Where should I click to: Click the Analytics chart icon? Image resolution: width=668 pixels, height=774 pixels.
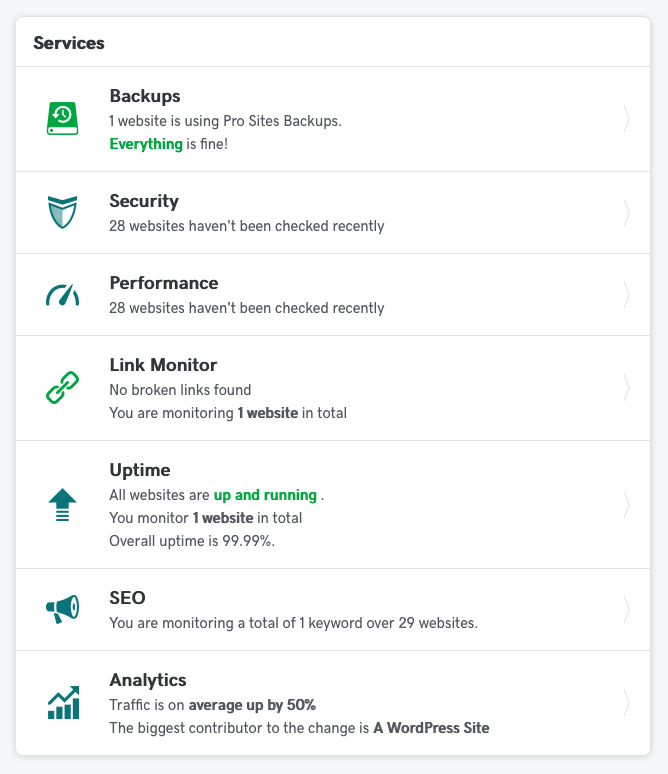[x=63, y=702]
